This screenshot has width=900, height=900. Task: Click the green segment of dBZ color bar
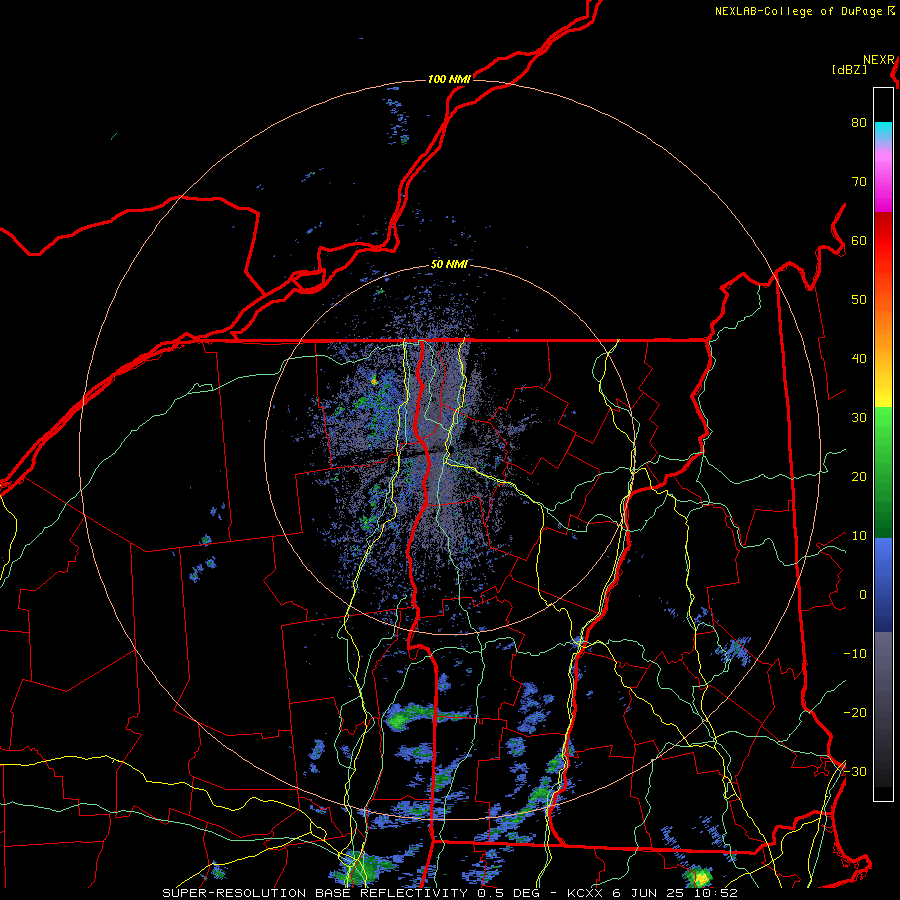pyautogui.click(x=883, y=472)
